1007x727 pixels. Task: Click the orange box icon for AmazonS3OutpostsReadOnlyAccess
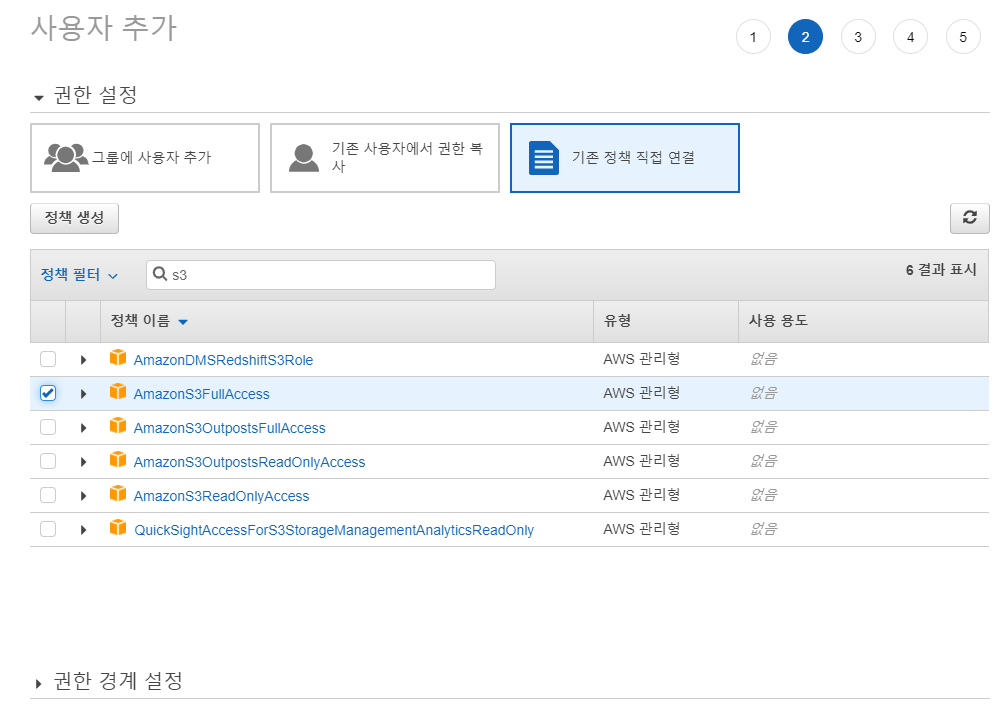[118, 459]
